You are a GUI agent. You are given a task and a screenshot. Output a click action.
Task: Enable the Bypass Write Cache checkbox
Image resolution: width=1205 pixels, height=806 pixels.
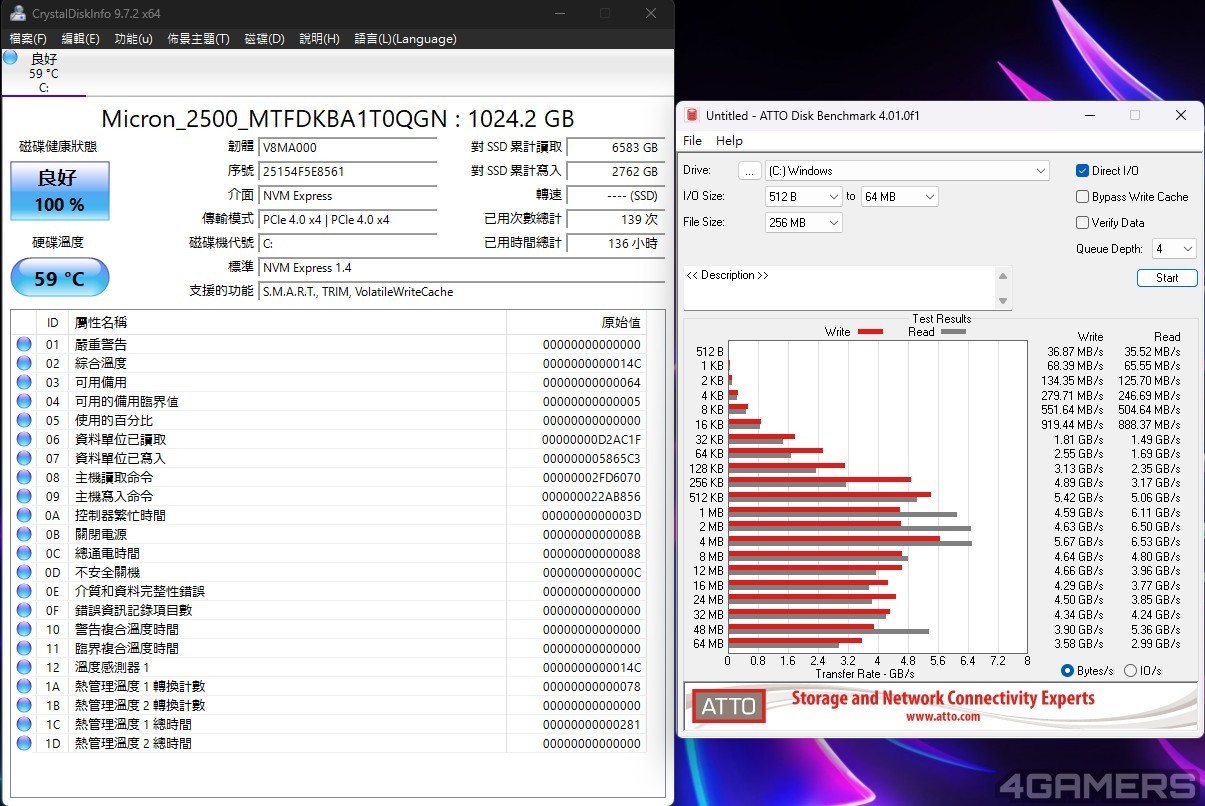(1082, 197)
